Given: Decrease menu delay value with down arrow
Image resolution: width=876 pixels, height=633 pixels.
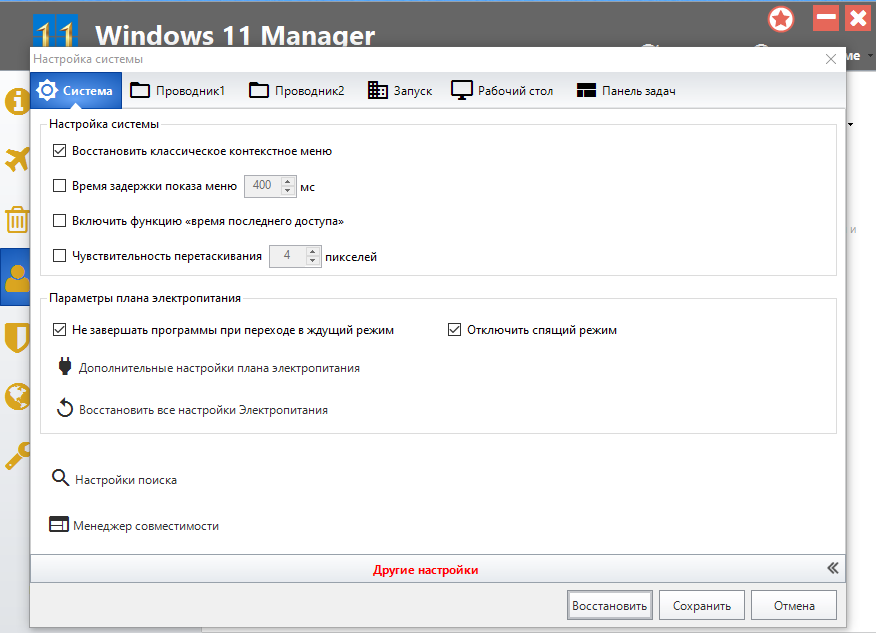Looking at the screenshot, I should 287,191.
